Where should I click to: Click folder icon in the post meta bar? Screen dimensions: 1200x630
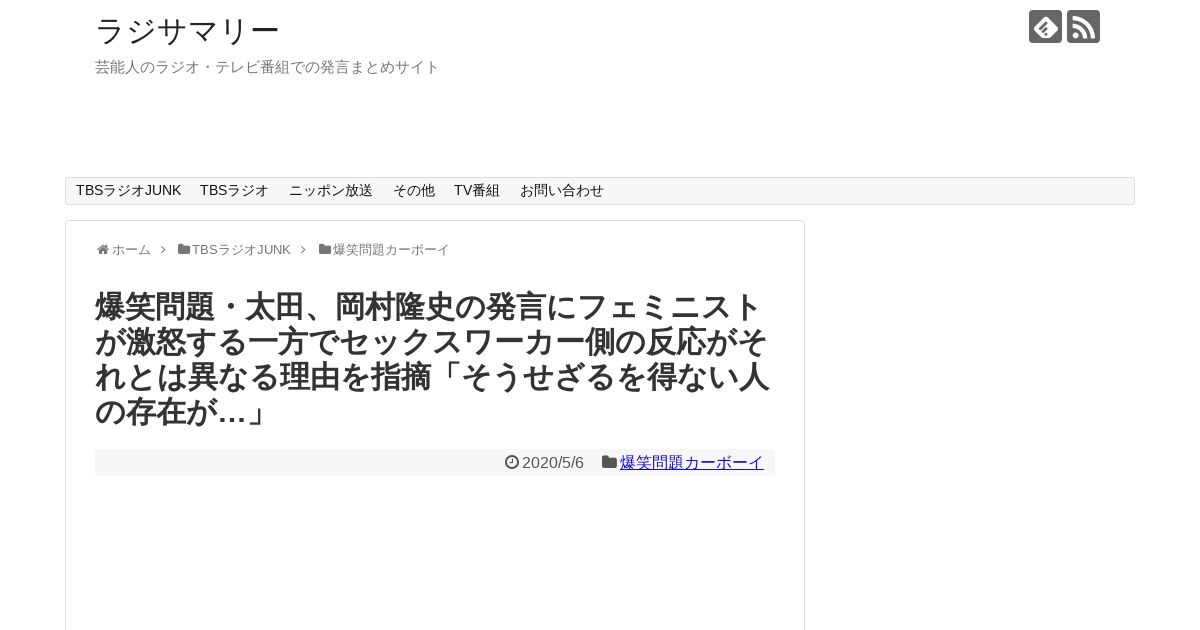point(609,462)
